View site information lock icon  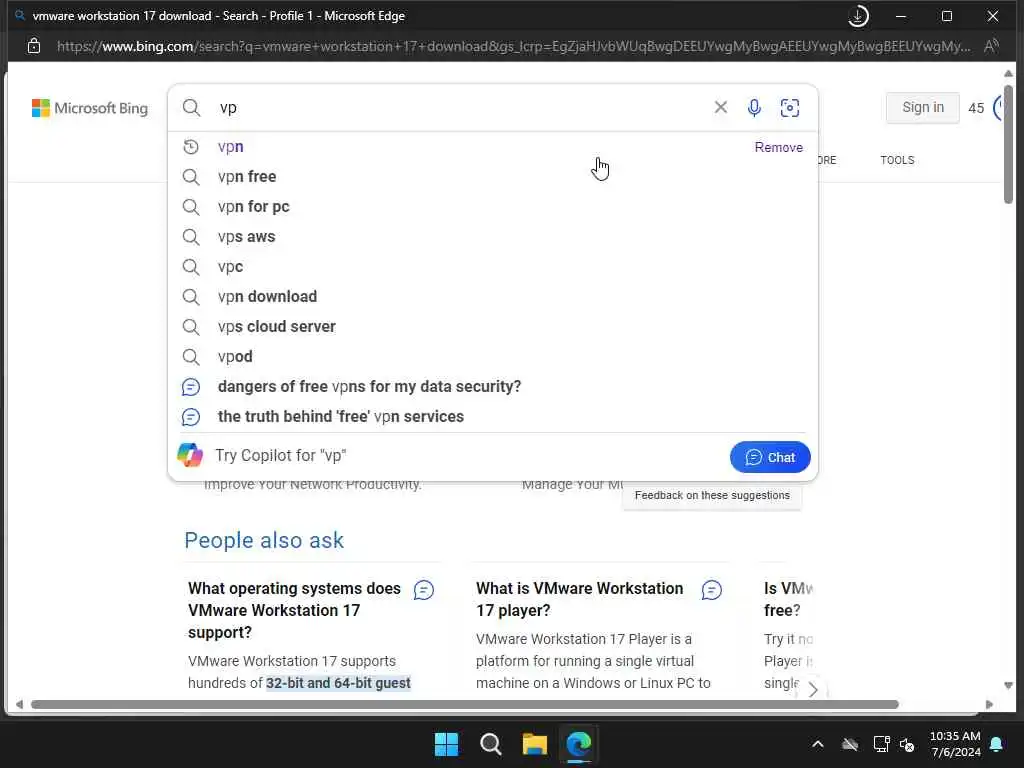(x=34, y=46)
